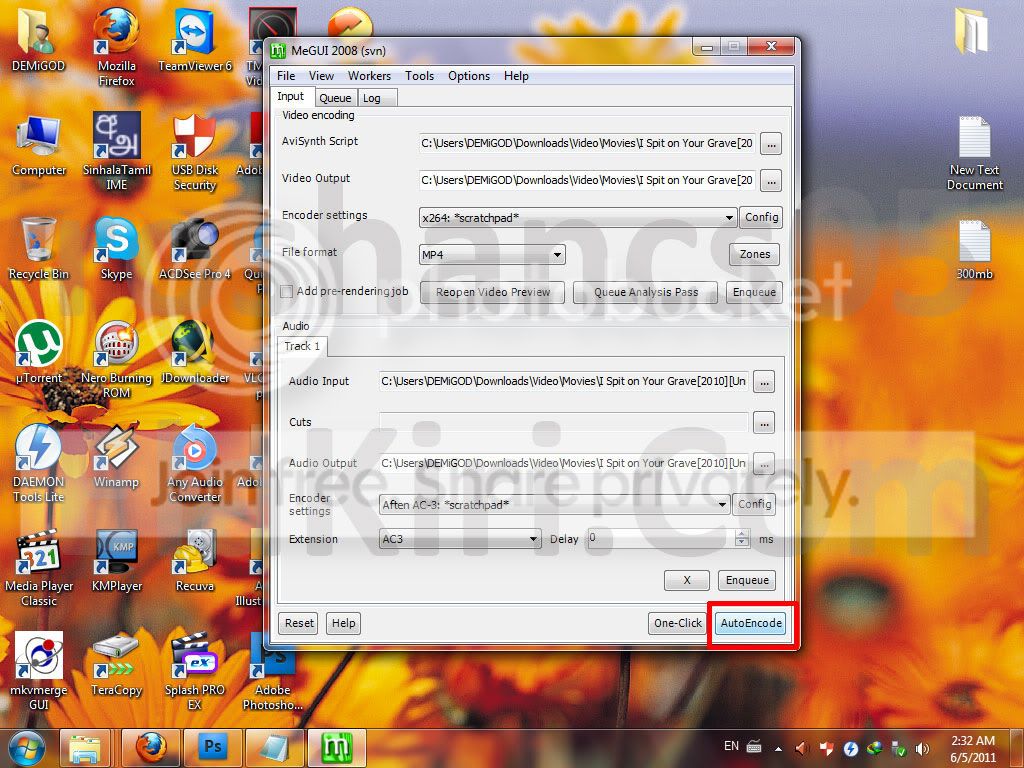
Task: Launch Media Player Classic shortcut
Action: click(39, 568)
